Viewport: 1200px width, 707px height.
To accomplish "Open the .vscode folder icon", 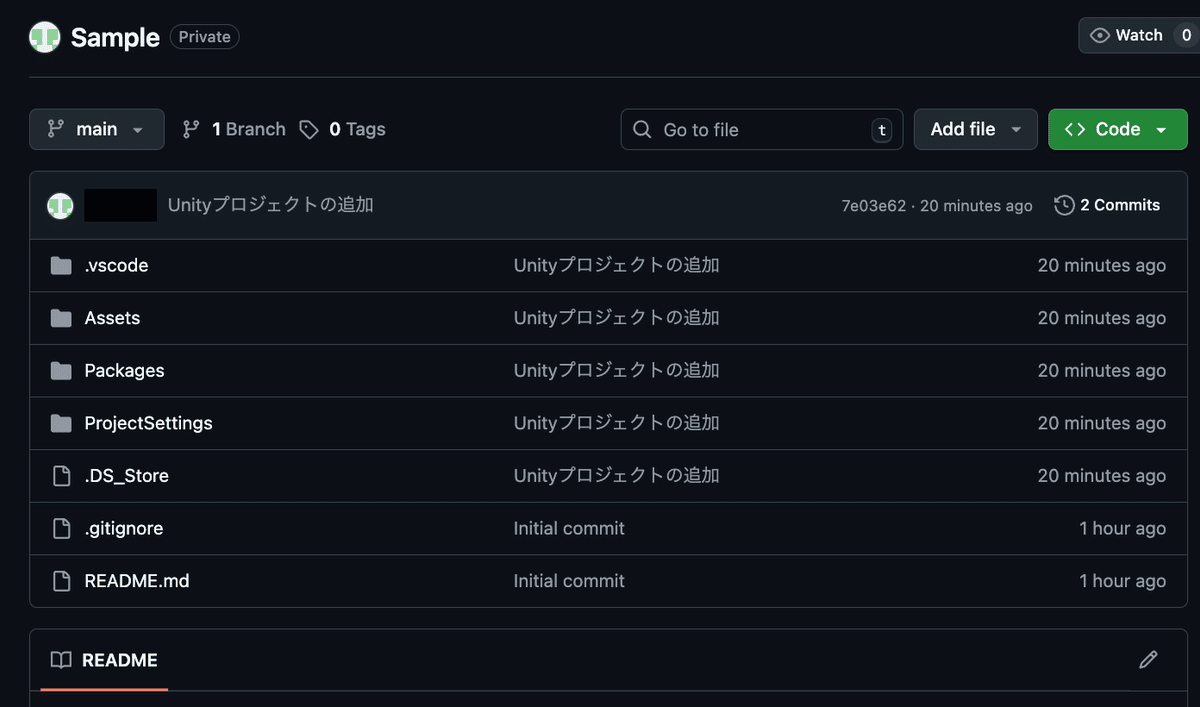I will point(61,265).
